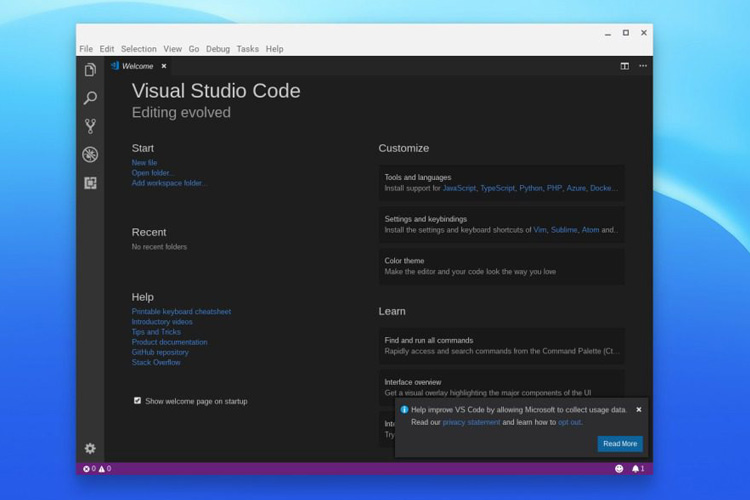Open the Explorer view in activity bar
The image size is (750, 500).
point(90,70)
